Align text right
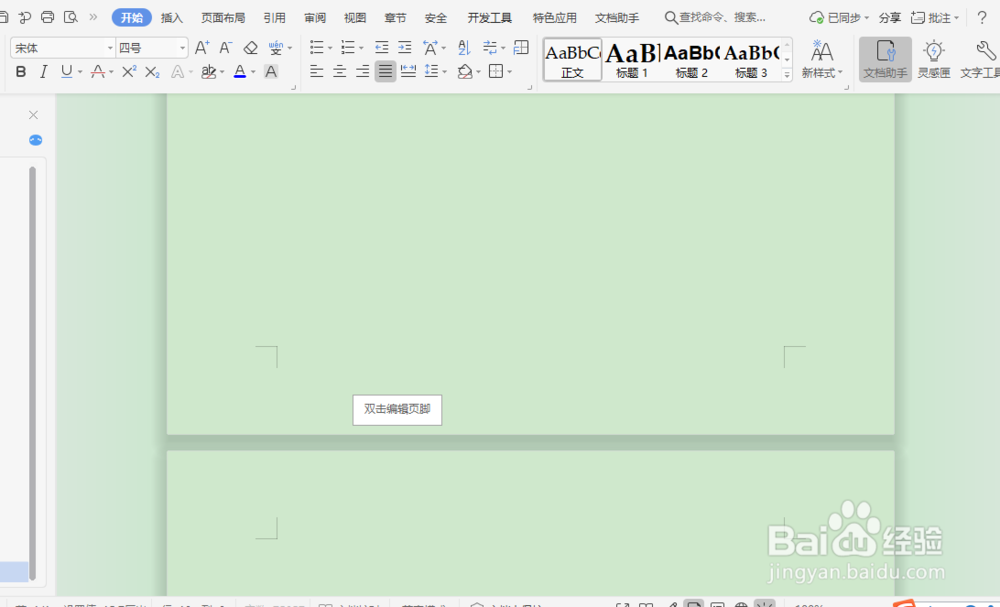 point(362,71)
